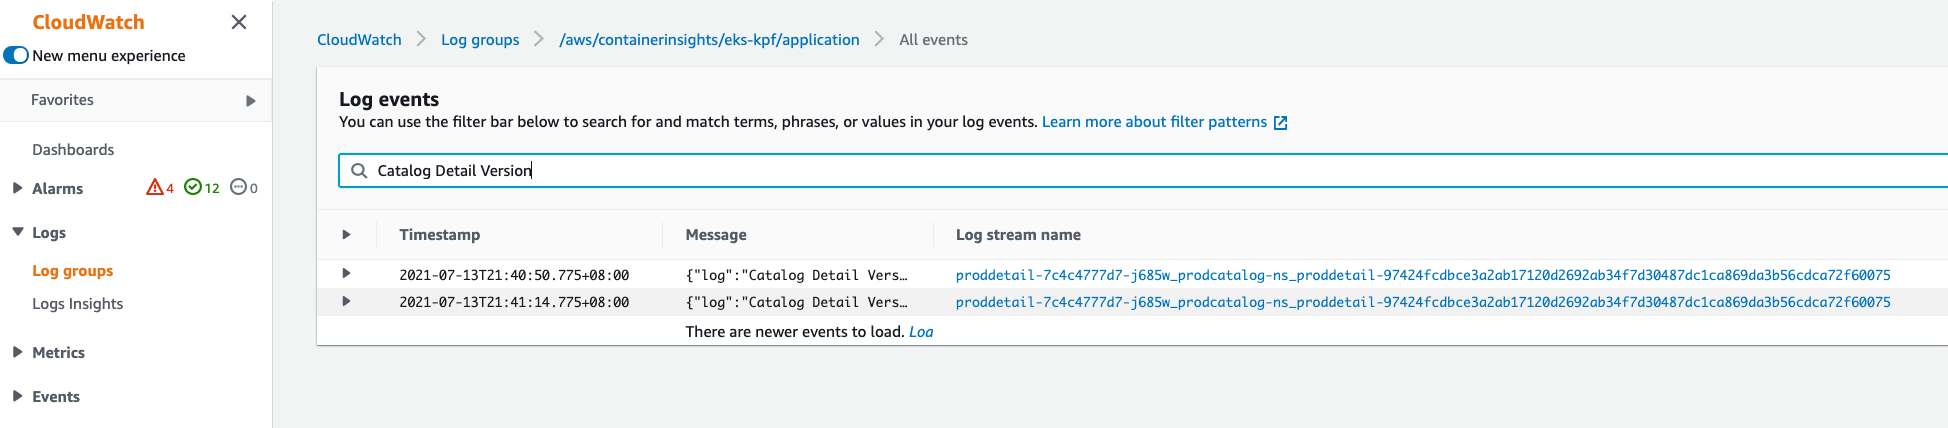Go to CloudWatch breadcrumb link
Viewport: 1948px width, 428px height.
coord(359,39)
